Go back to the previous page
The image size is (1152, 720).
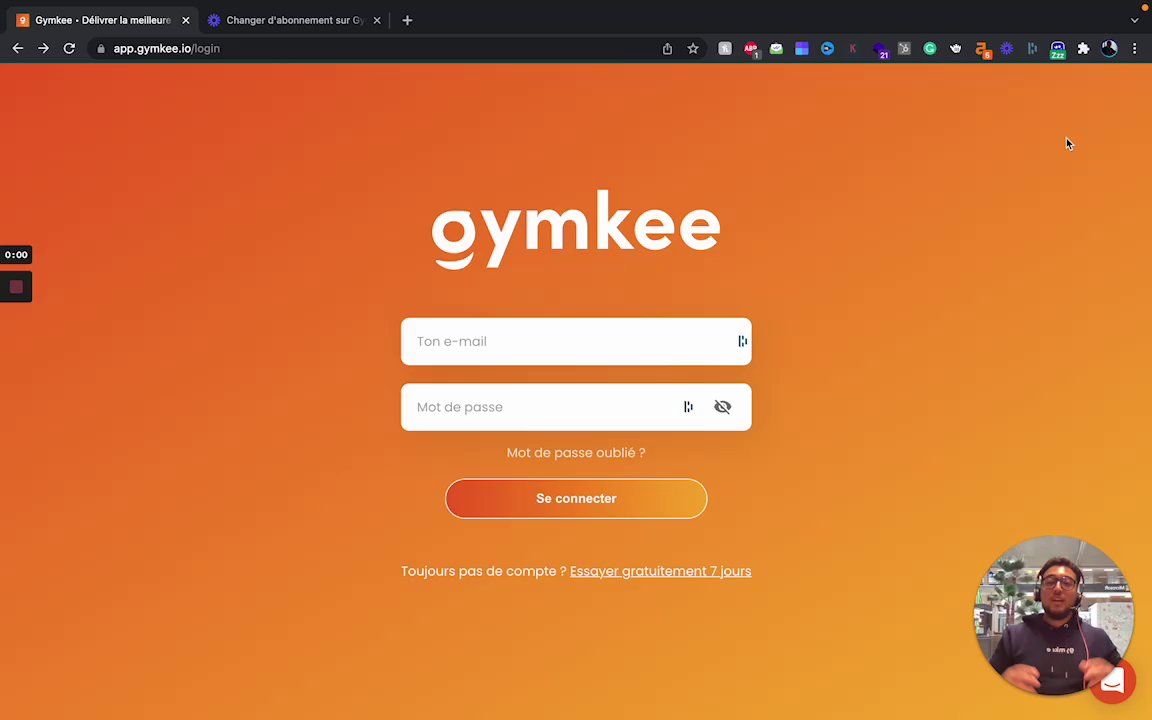pos(18,48)
